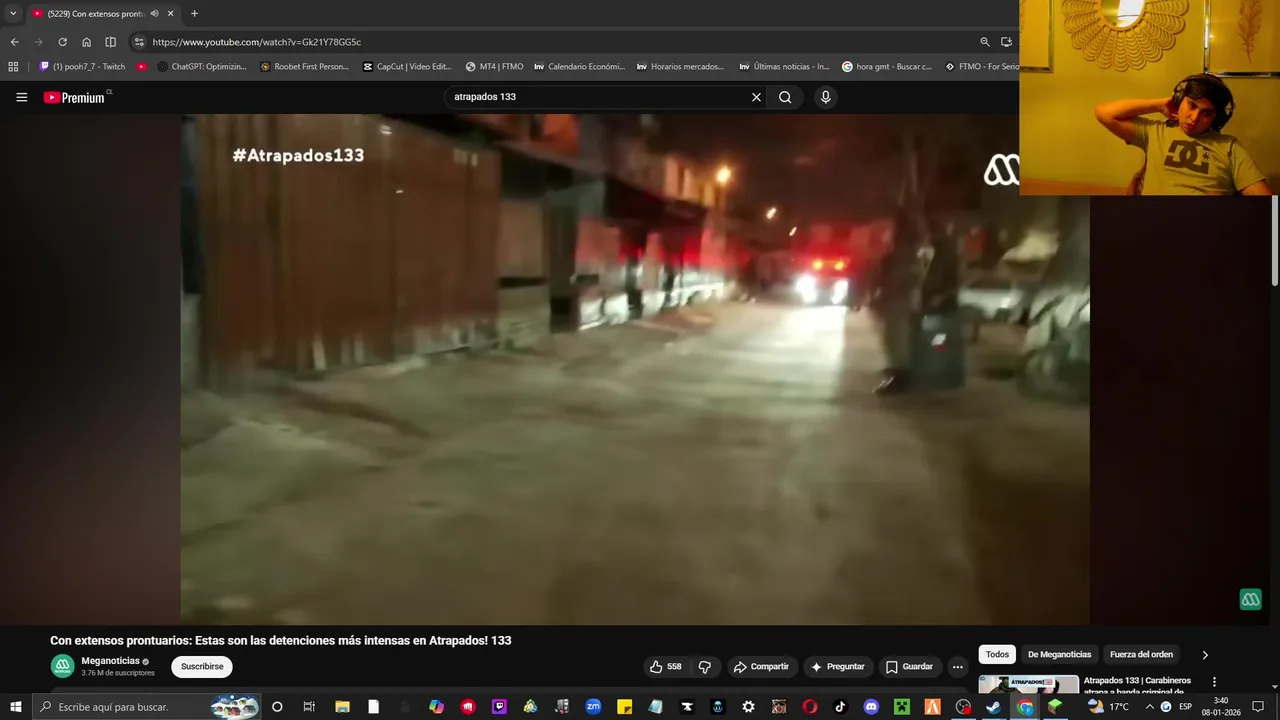
Task: Click the Windows taskbar search box
Action: point(146,707)
